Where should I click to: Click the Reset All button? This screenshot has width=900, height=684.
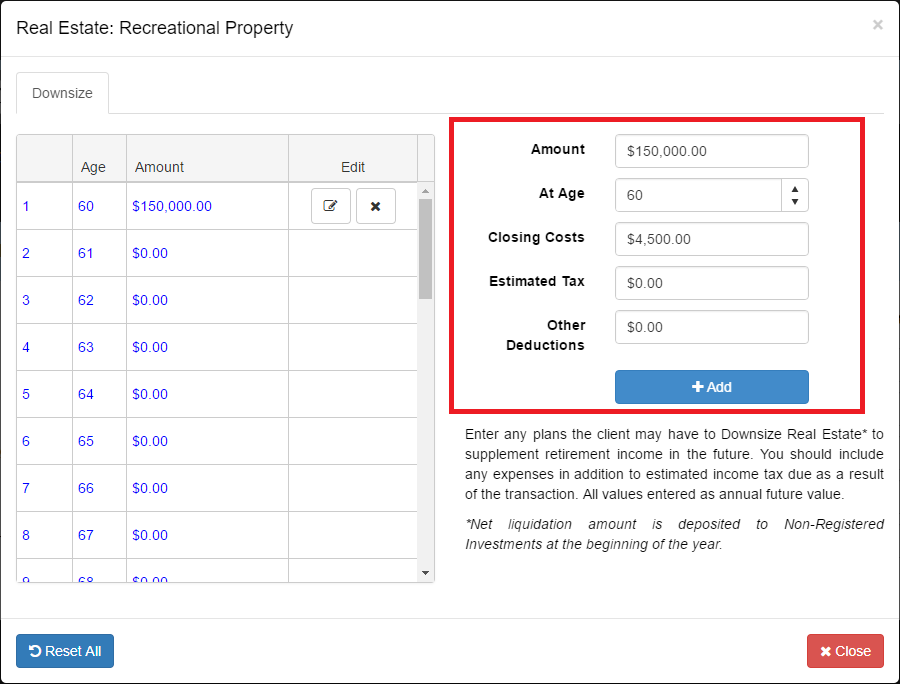point(65,651)
